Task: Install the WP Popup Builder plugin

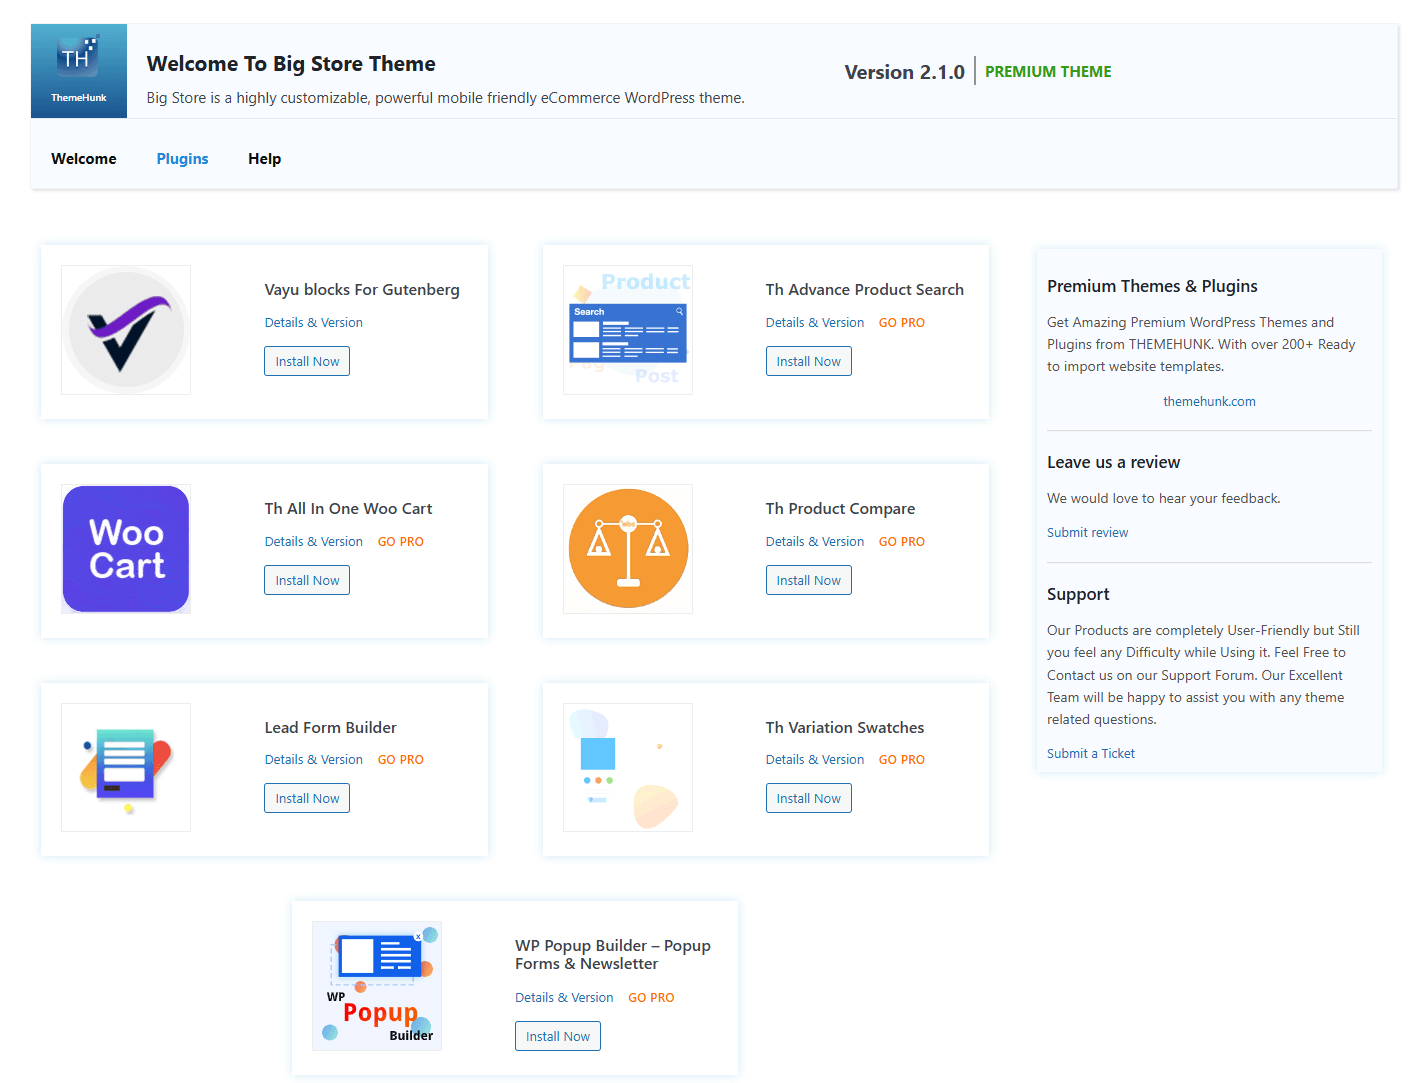Action: pyautogui.click(x=558, y=1036)
